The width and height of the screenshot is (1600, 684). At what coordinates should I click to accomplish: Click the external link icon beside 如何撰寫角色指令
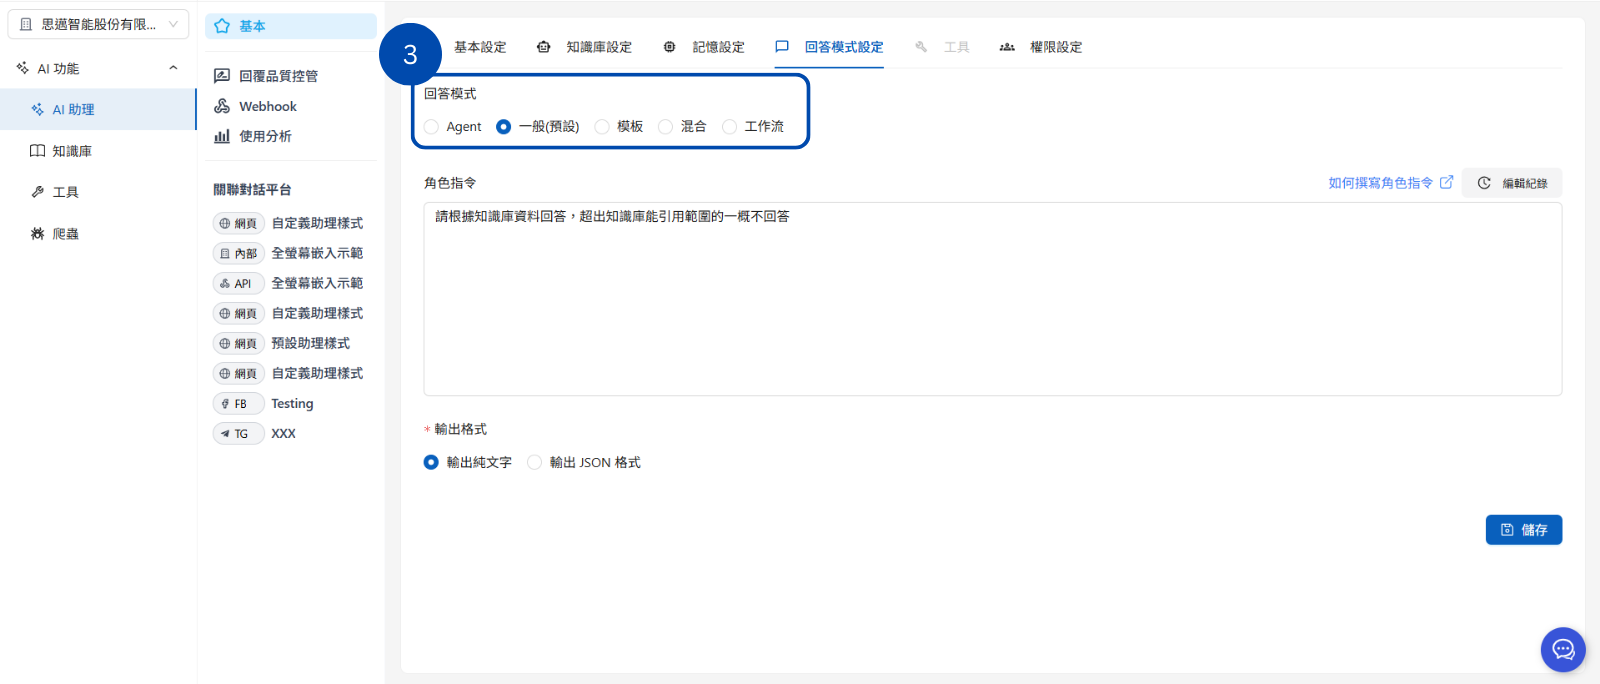point(1446,183)
